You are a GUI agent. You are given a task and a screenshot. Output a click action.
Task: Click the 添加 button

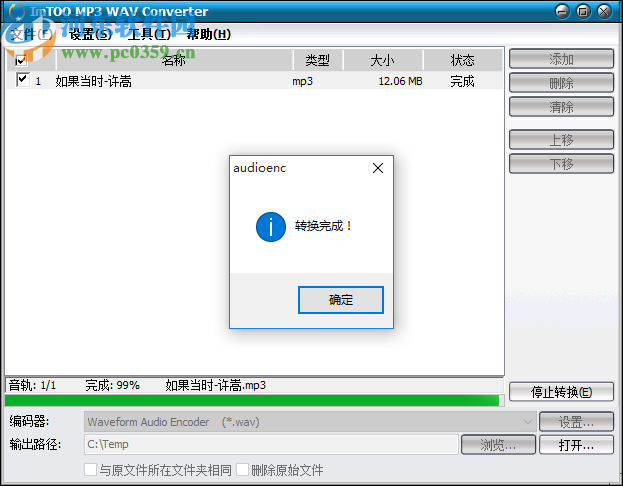click(561, 59)
